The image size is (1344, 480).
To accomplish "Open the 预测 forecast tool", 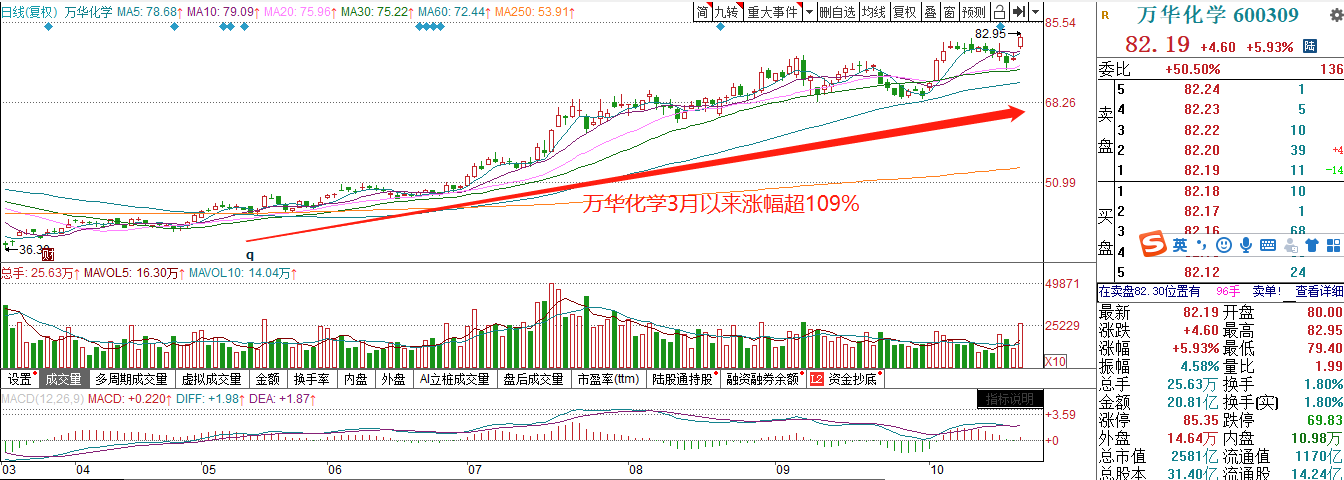I will pos(973,12).
